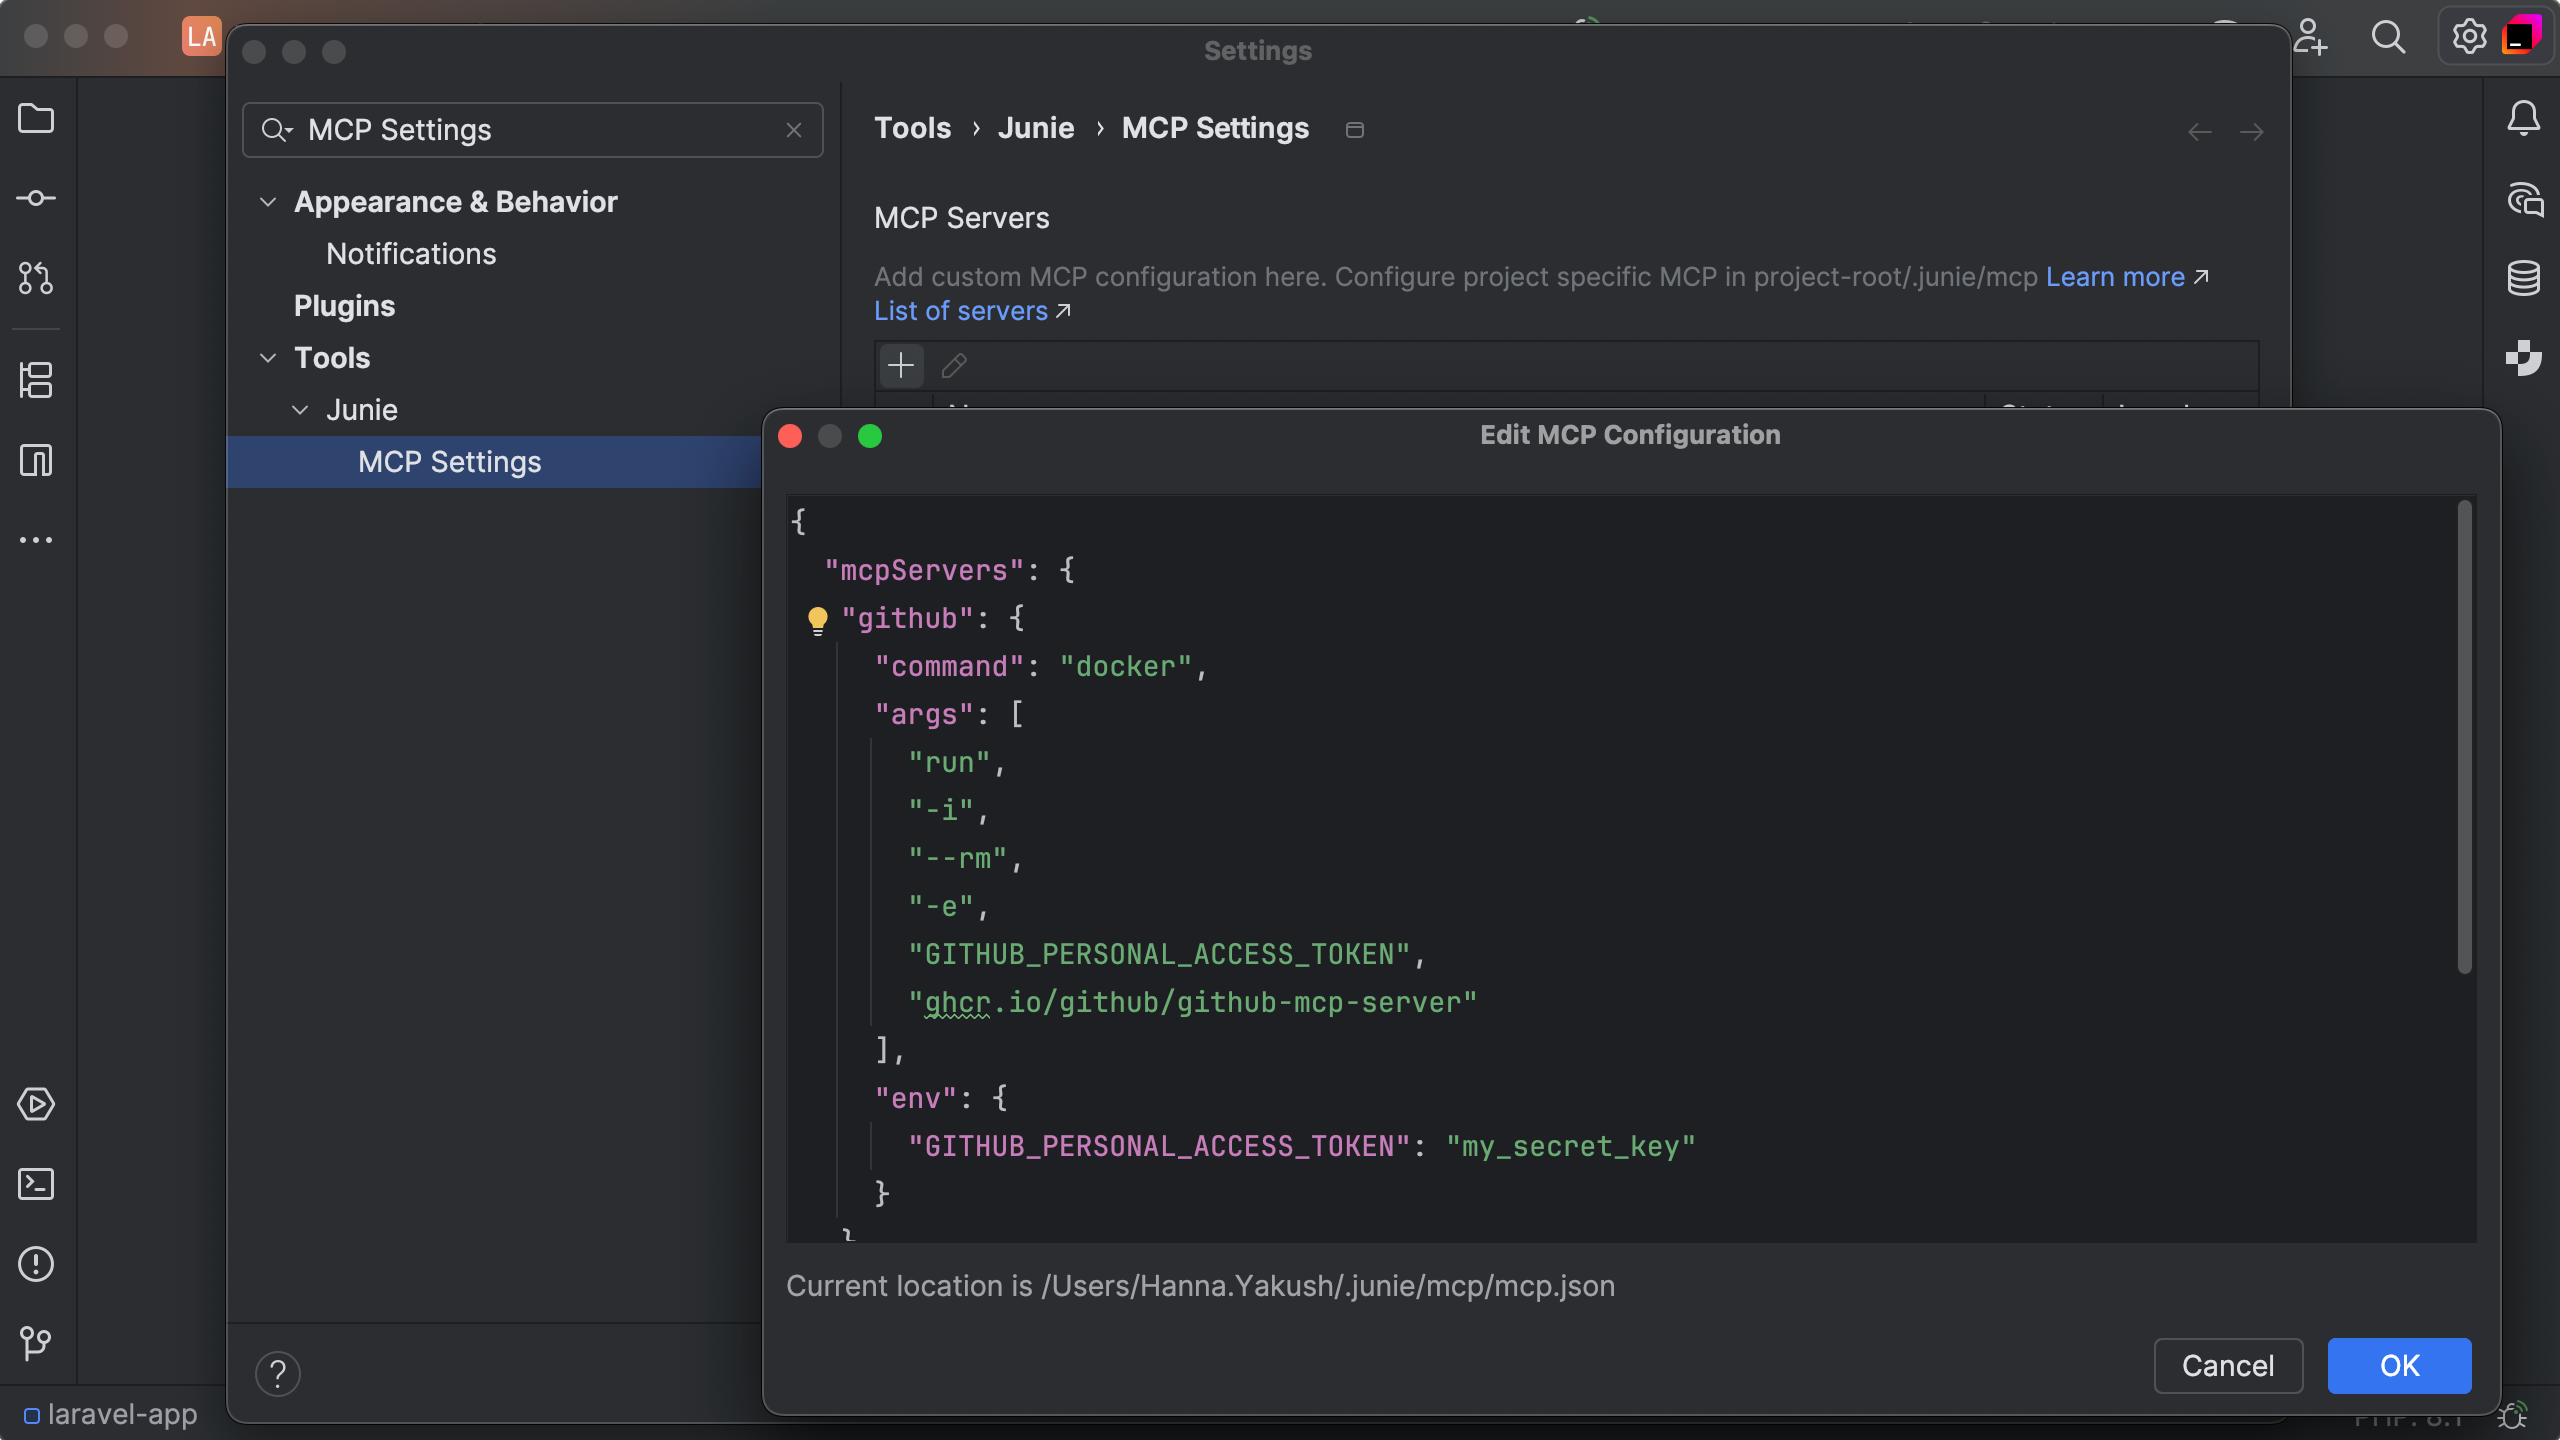
Task: Click Cancel in Edit MCP Configuration
Action: 2228,1365
